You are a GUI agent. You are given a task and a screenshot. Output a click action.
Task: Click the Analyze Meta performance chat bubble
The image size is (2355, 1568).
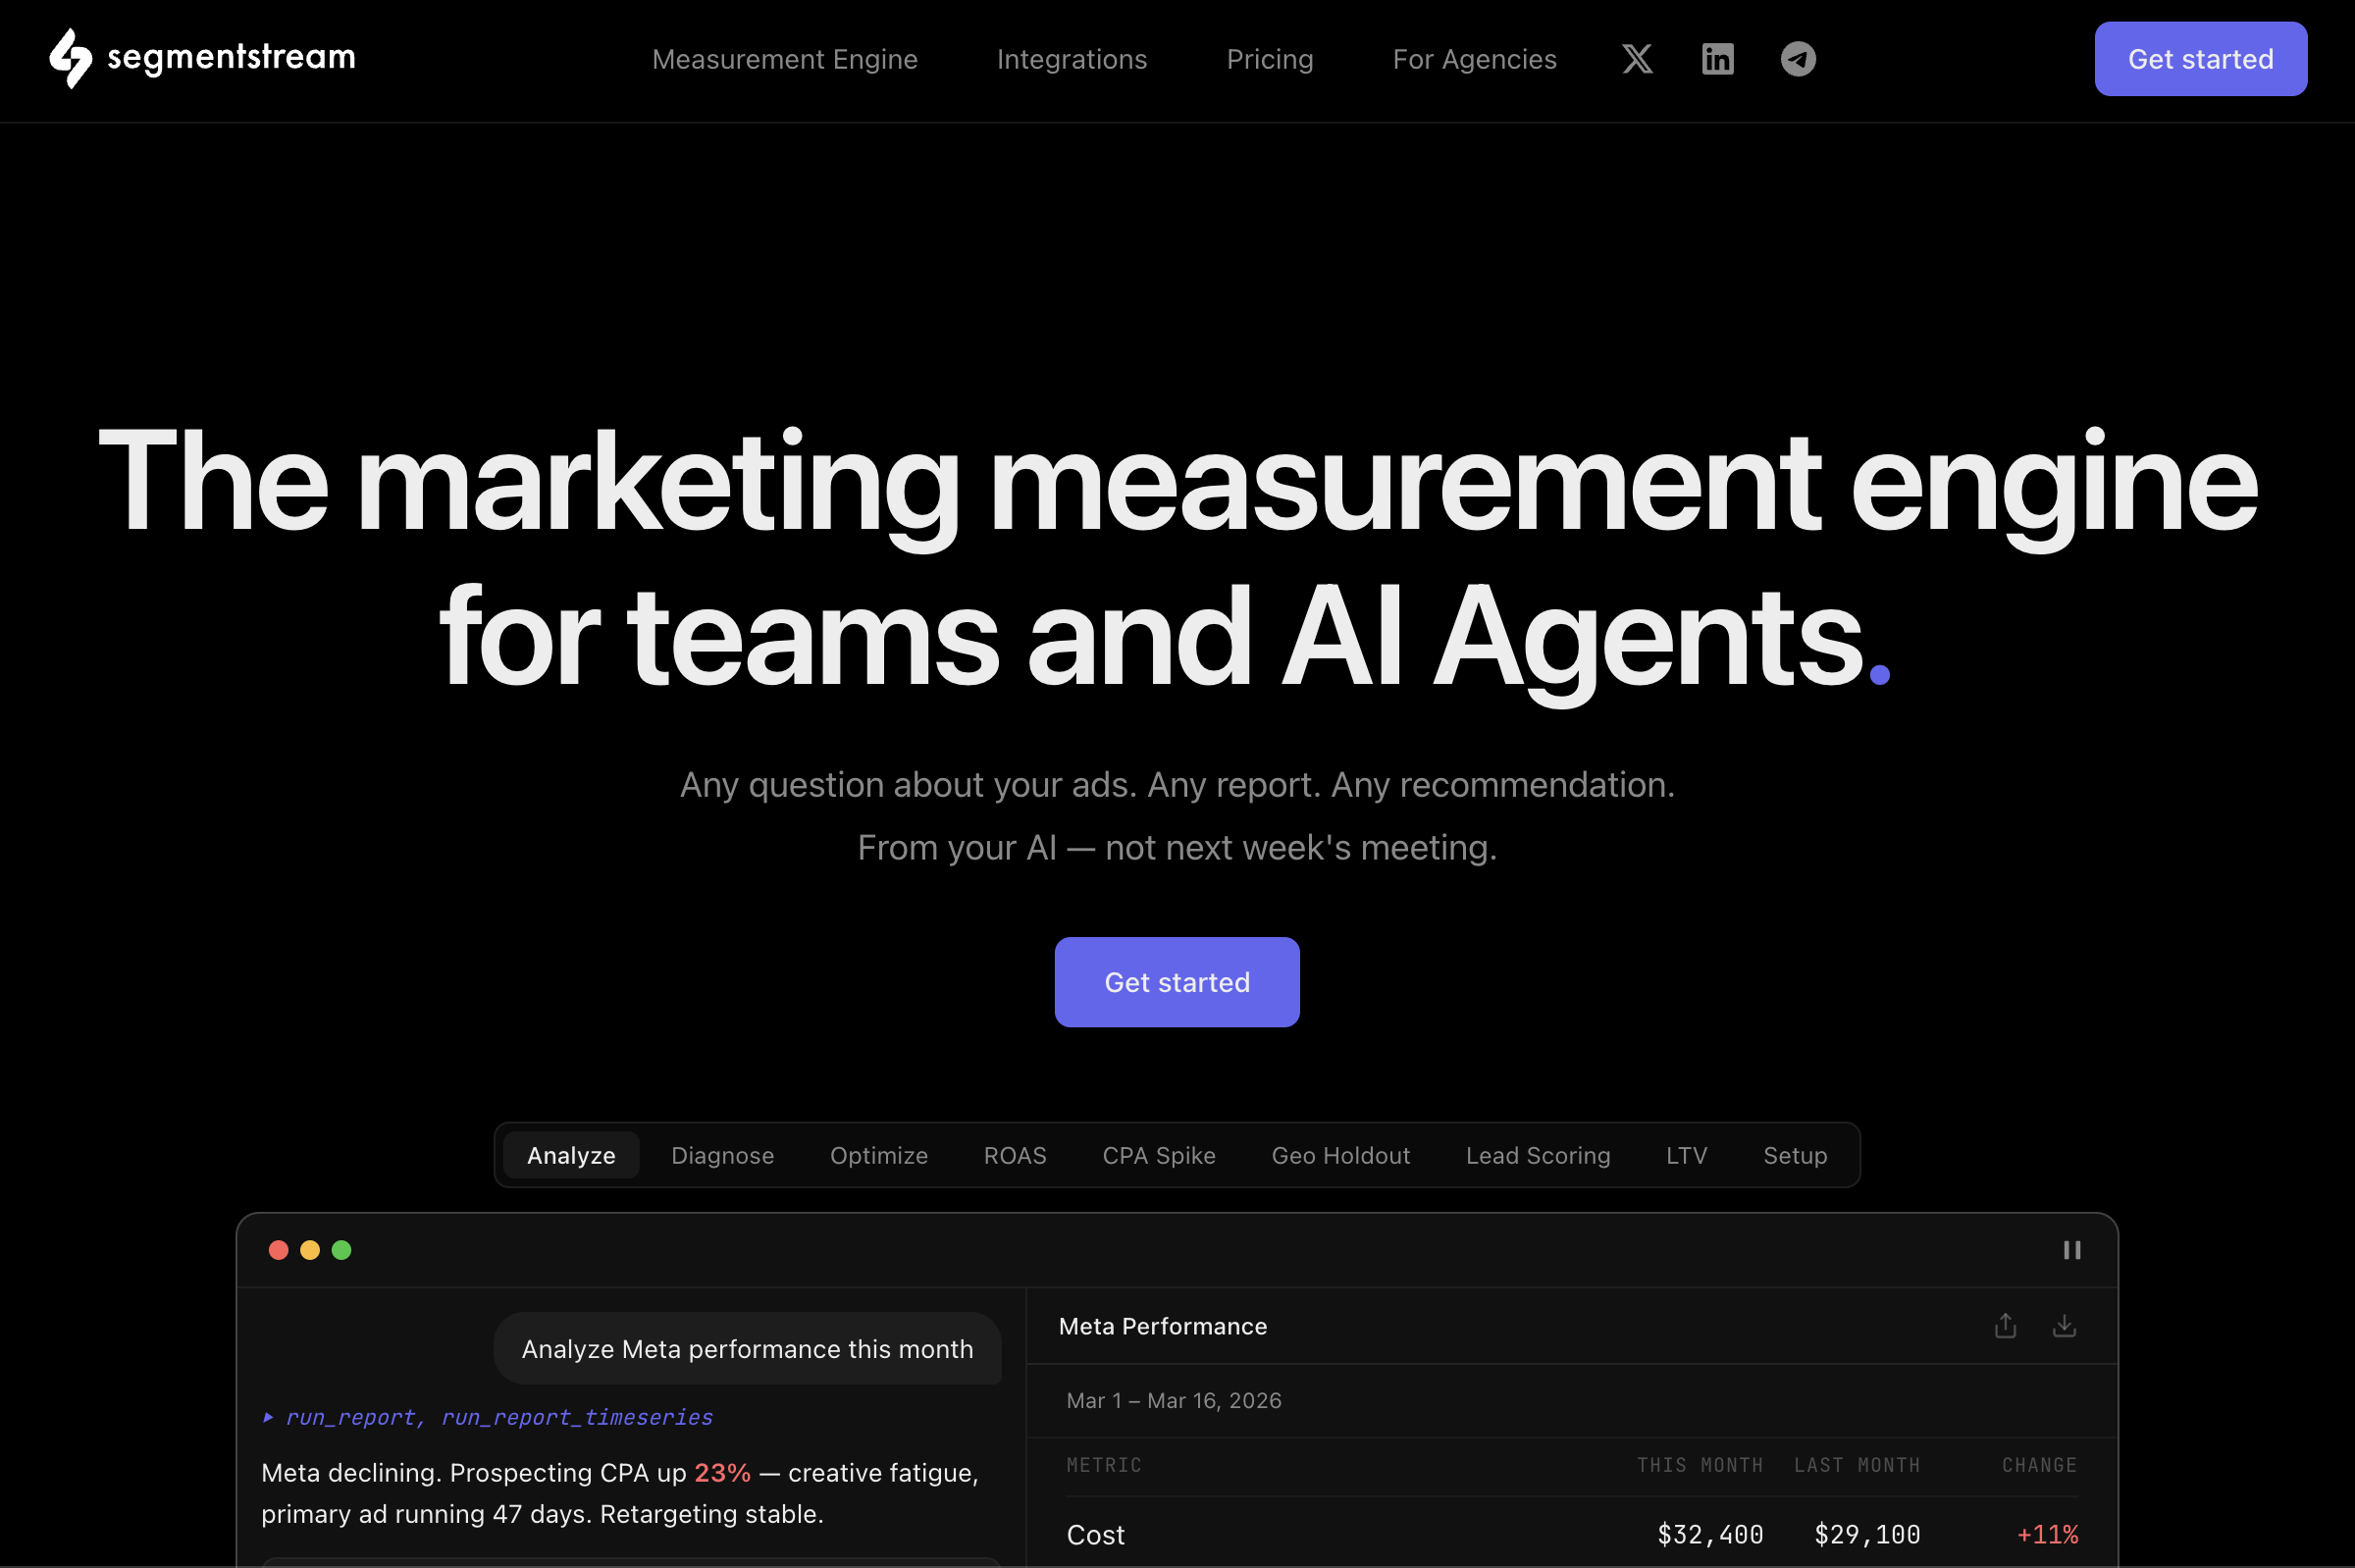(x=747, y=1349)
